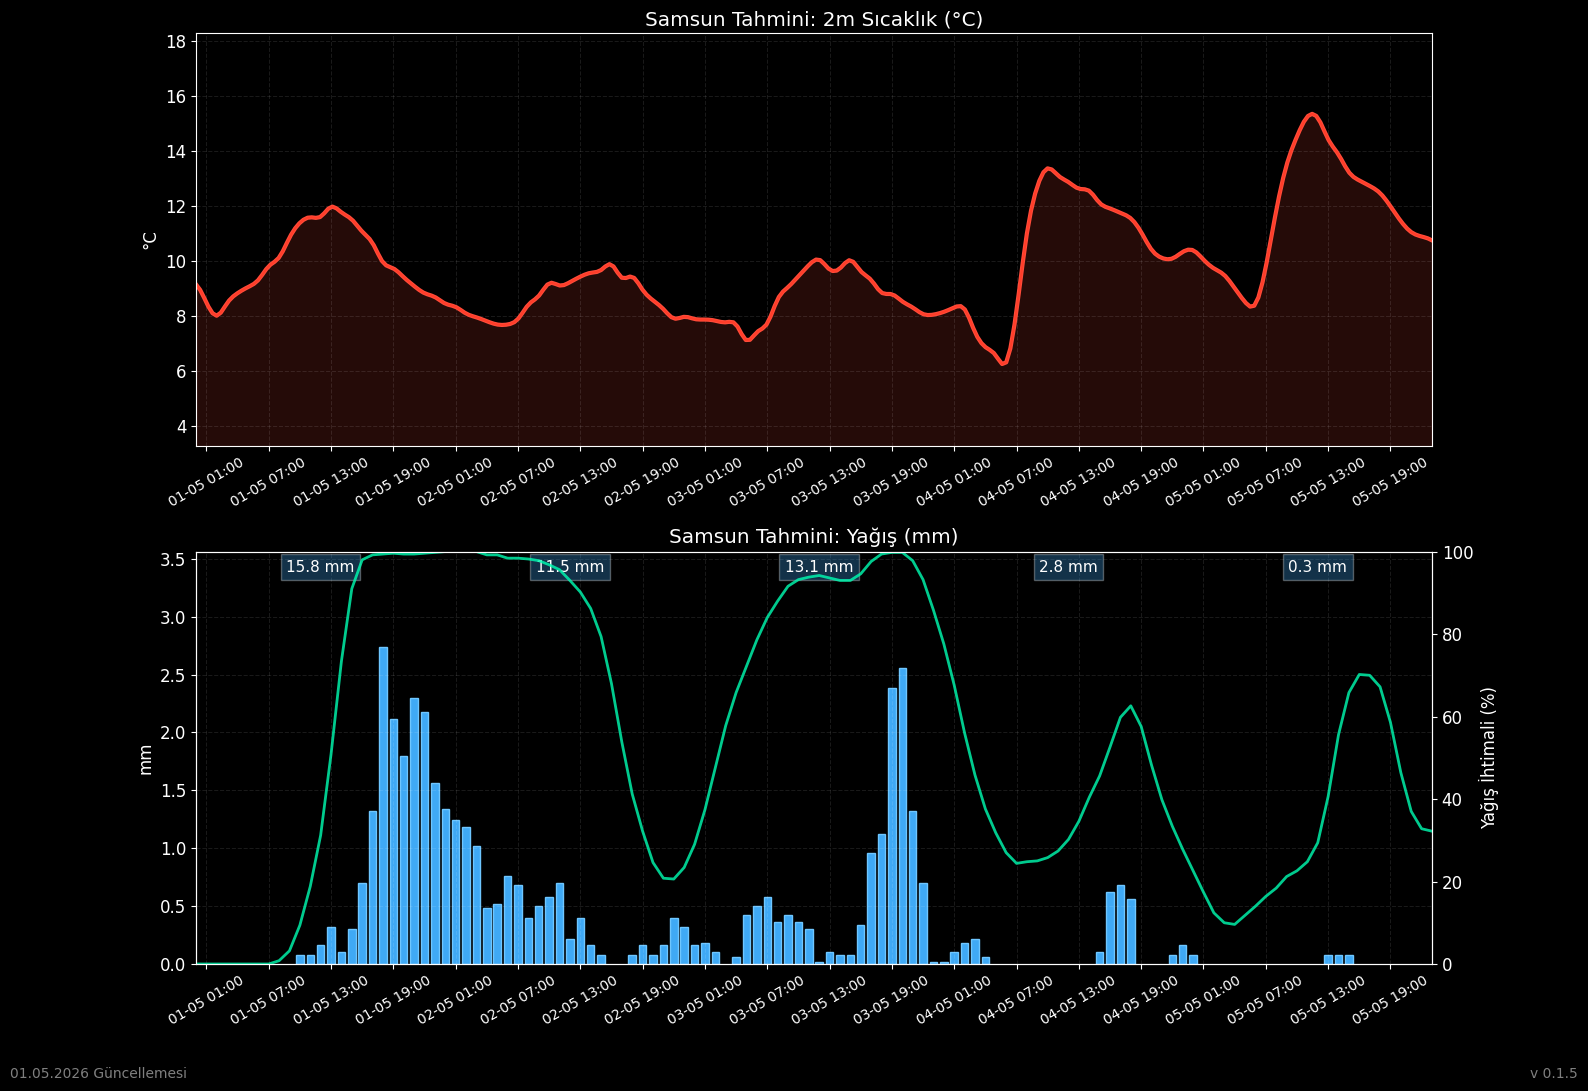Click the temperature chart title Samsun Tahmini Sıcaklık
The height and width of the screenshot is (1091, 1588).
click(x=814, y=20)
